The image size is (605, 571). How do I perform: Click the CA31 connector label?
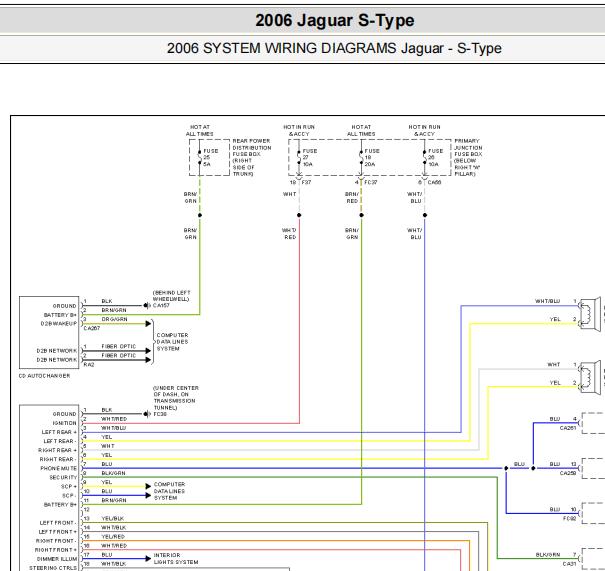point(570,564)
